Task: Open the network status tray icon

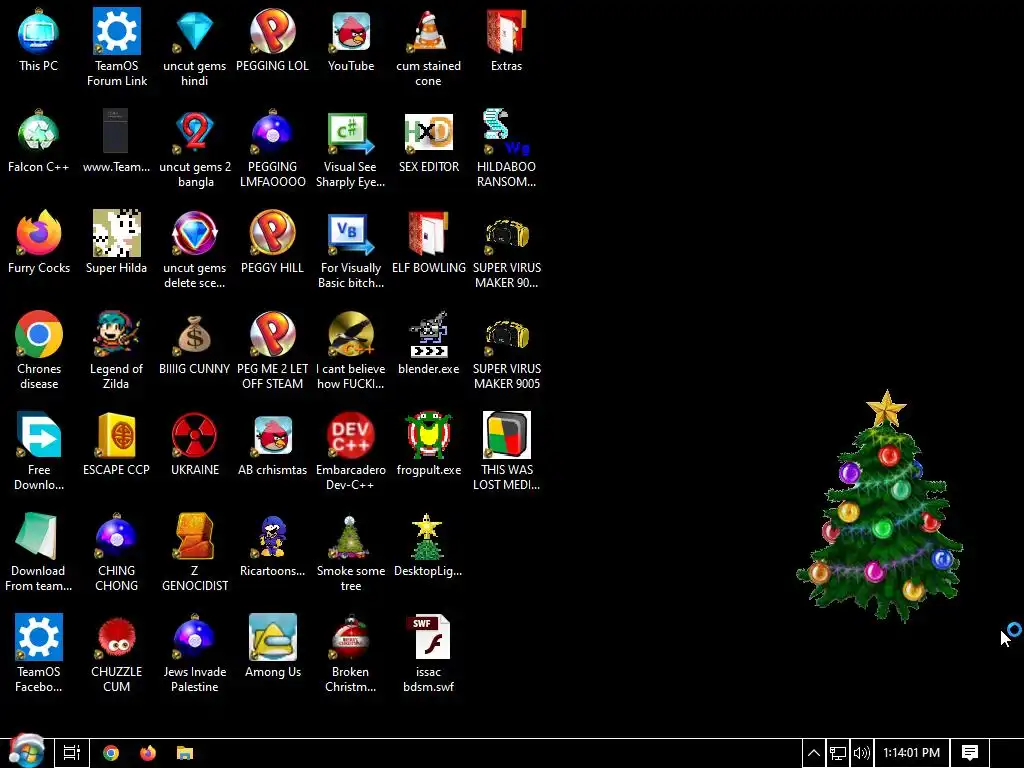Action: point(838,753)
